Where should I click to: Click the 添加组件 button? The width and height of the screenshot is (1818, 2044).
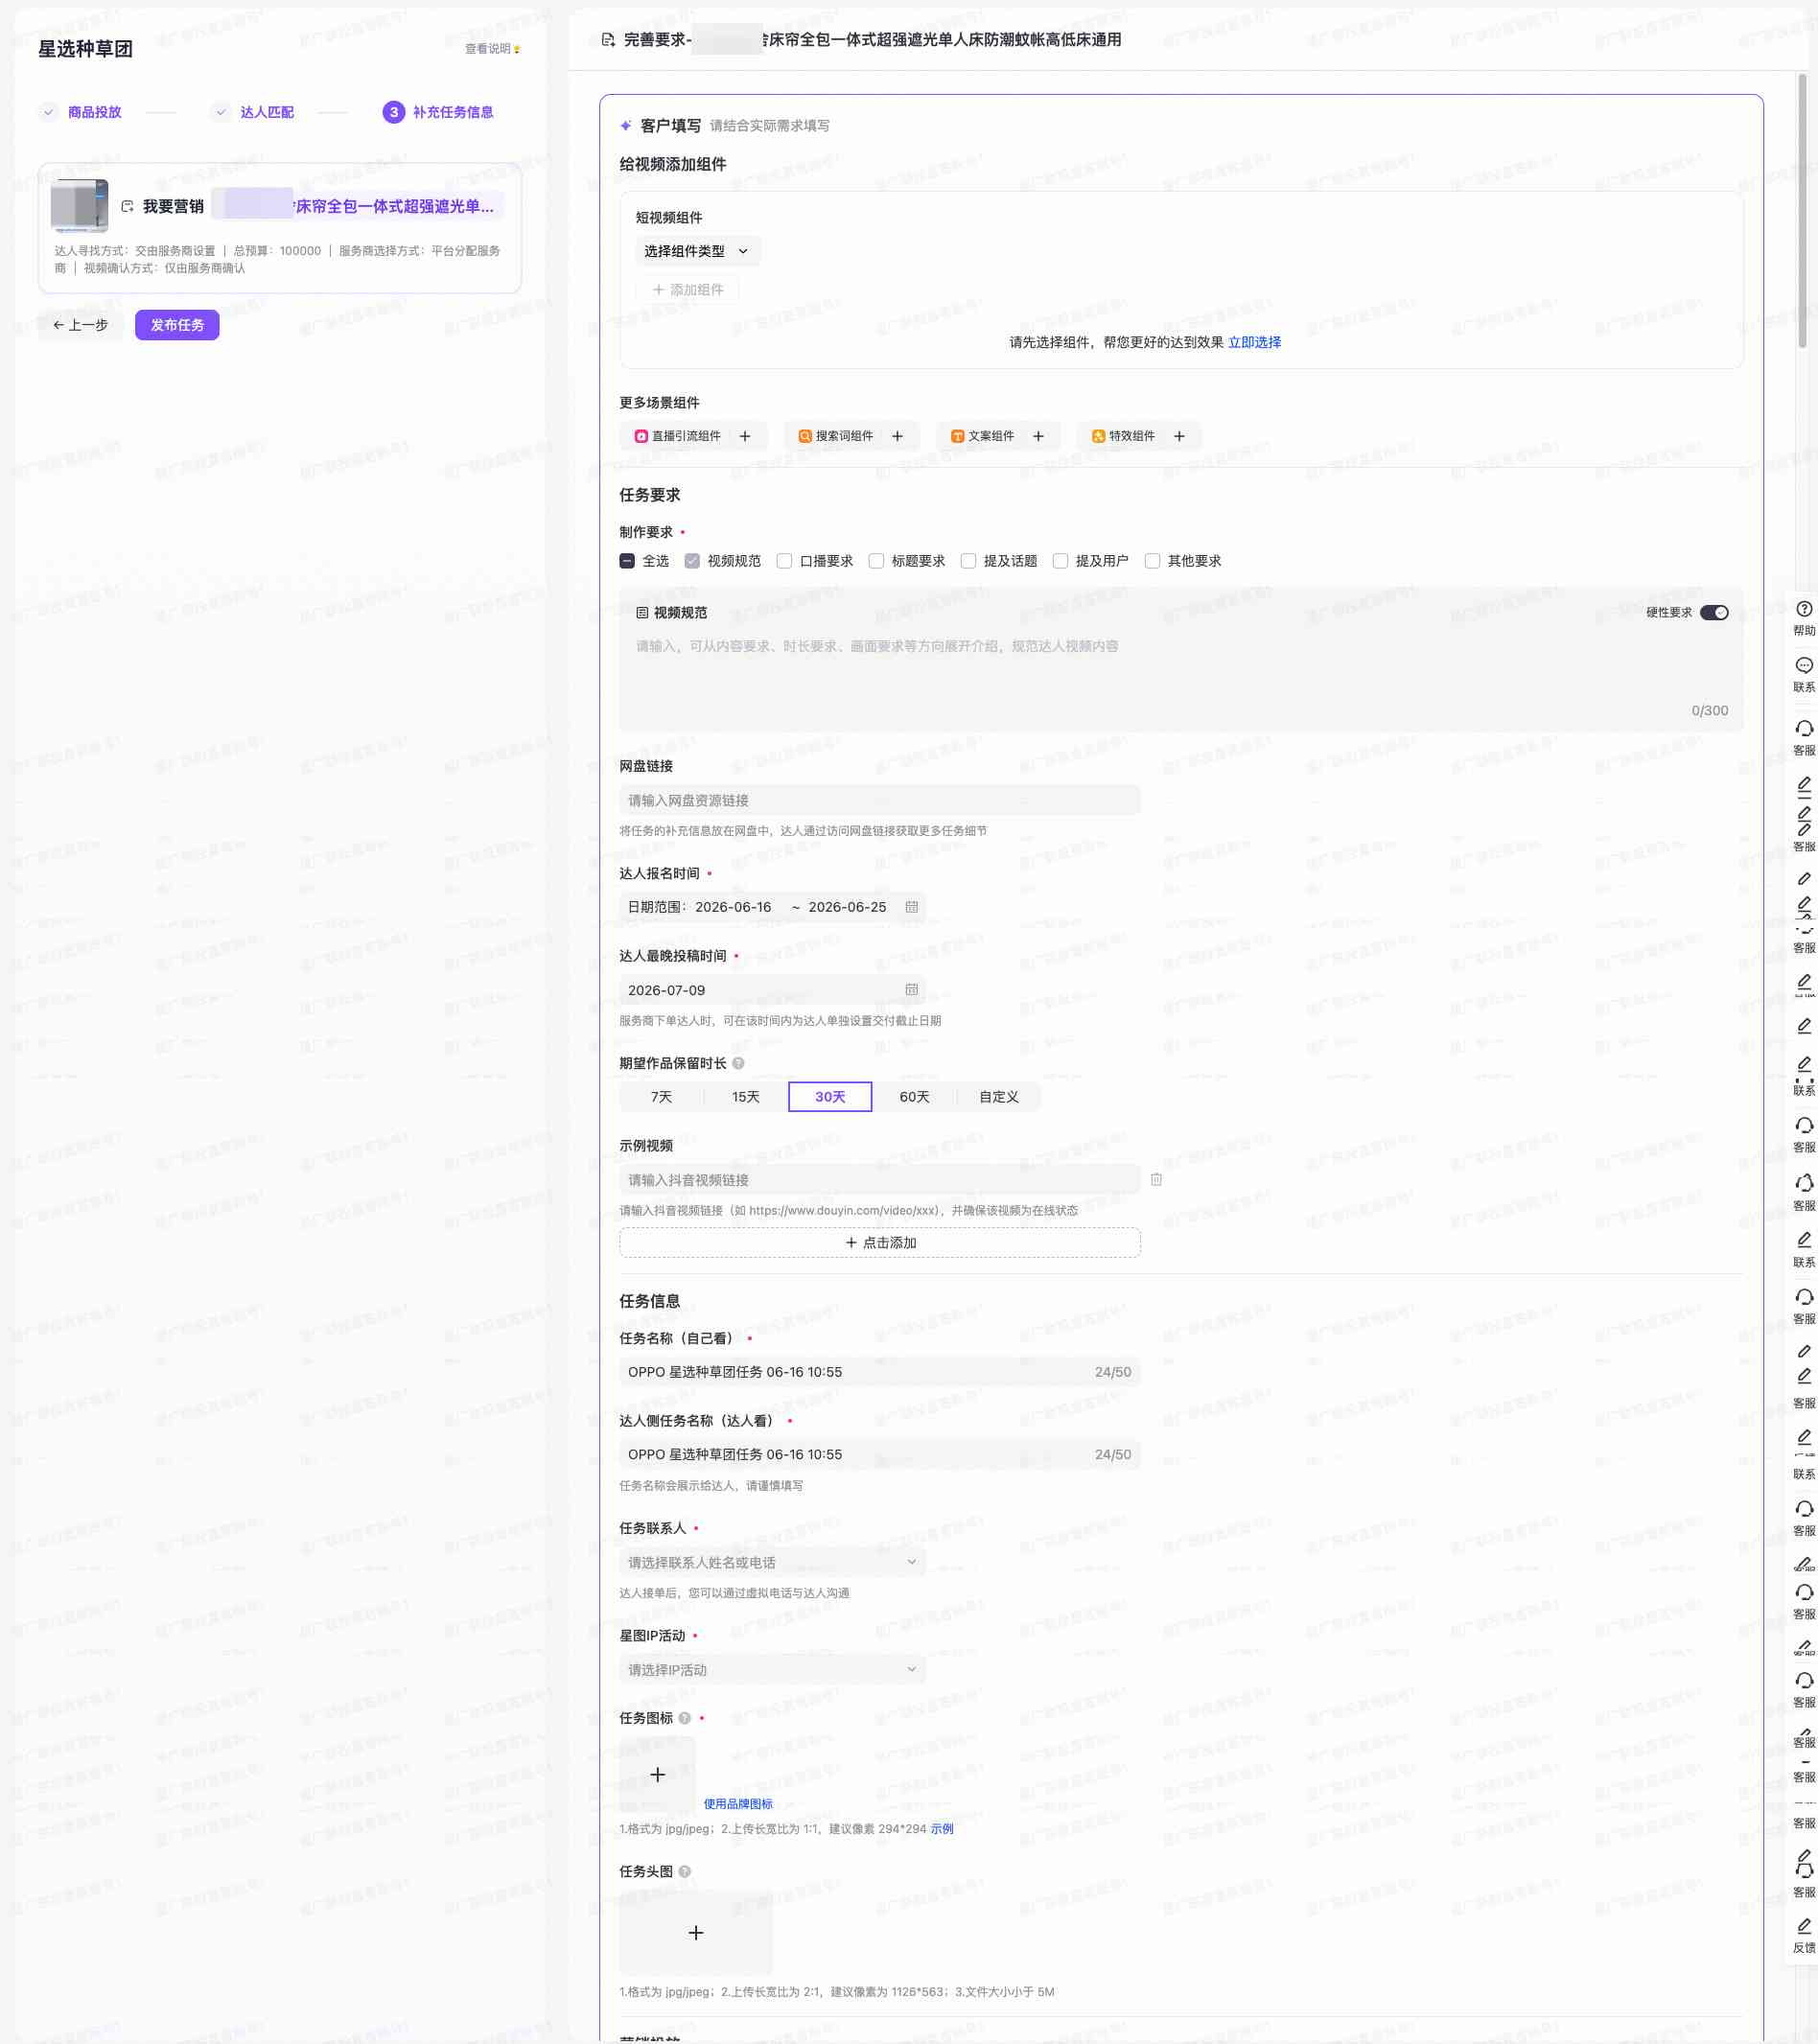pos(687,290)
